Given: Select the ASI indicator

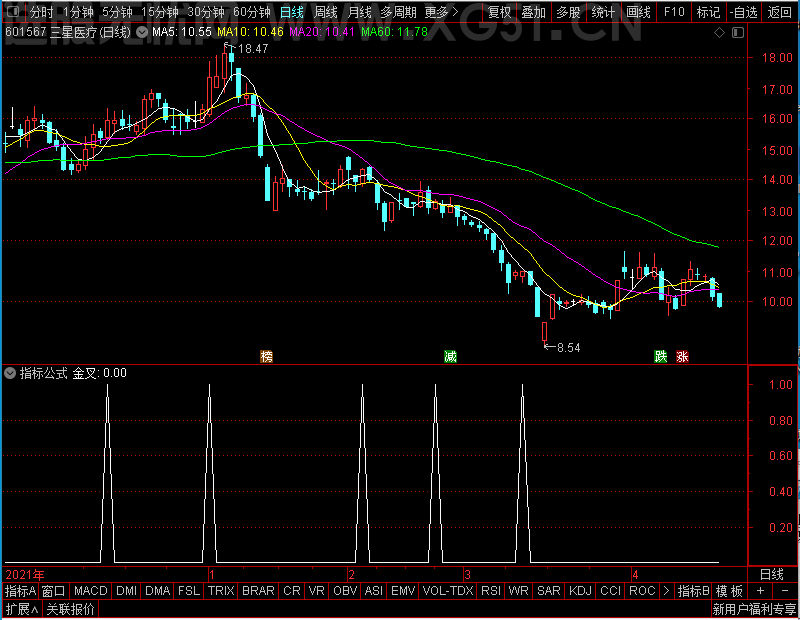Looking at the screenshot, I should click(373, 591).
